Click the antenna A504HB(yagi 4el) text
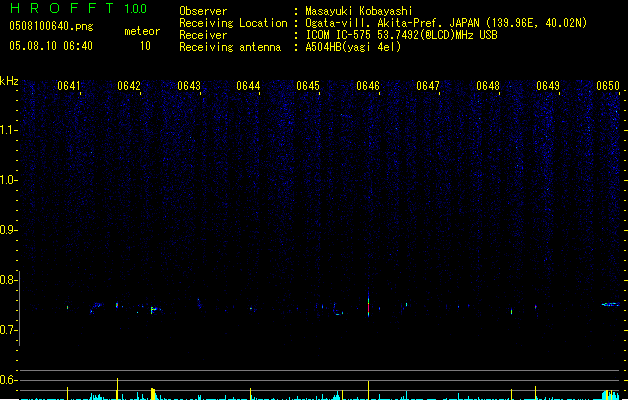 353,47
